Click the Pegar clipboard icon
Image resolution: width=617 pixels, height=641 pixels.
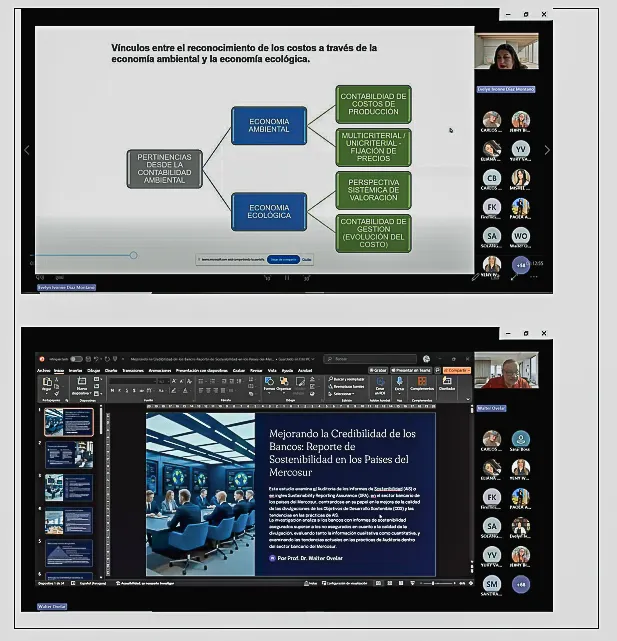pyautogui.click(x=47, y=385)
